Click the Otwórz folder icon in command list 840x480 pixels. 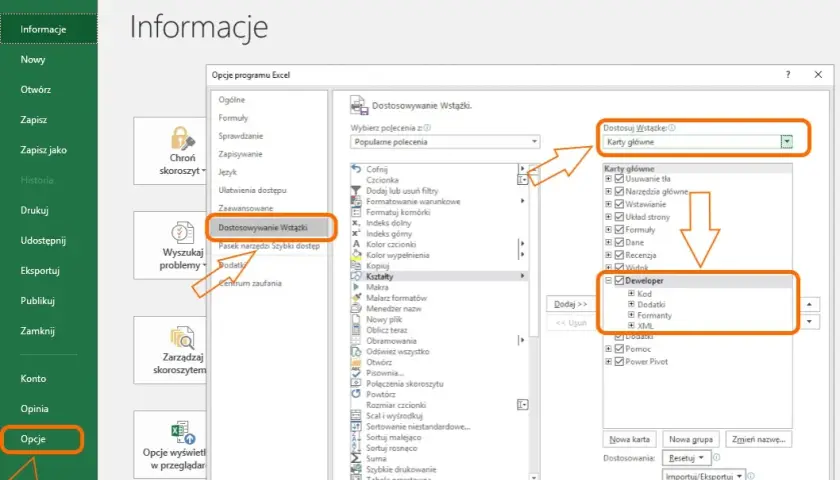[356, 362]
